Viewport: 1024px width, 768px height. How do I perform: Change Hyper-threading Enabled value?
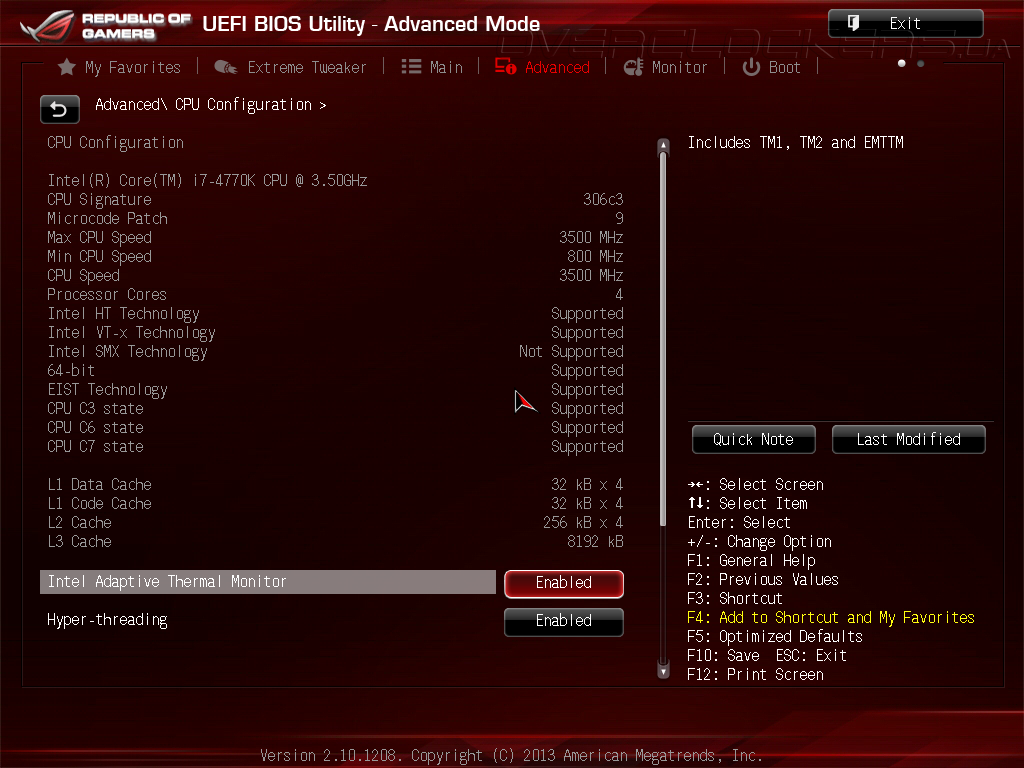[564, 621]
